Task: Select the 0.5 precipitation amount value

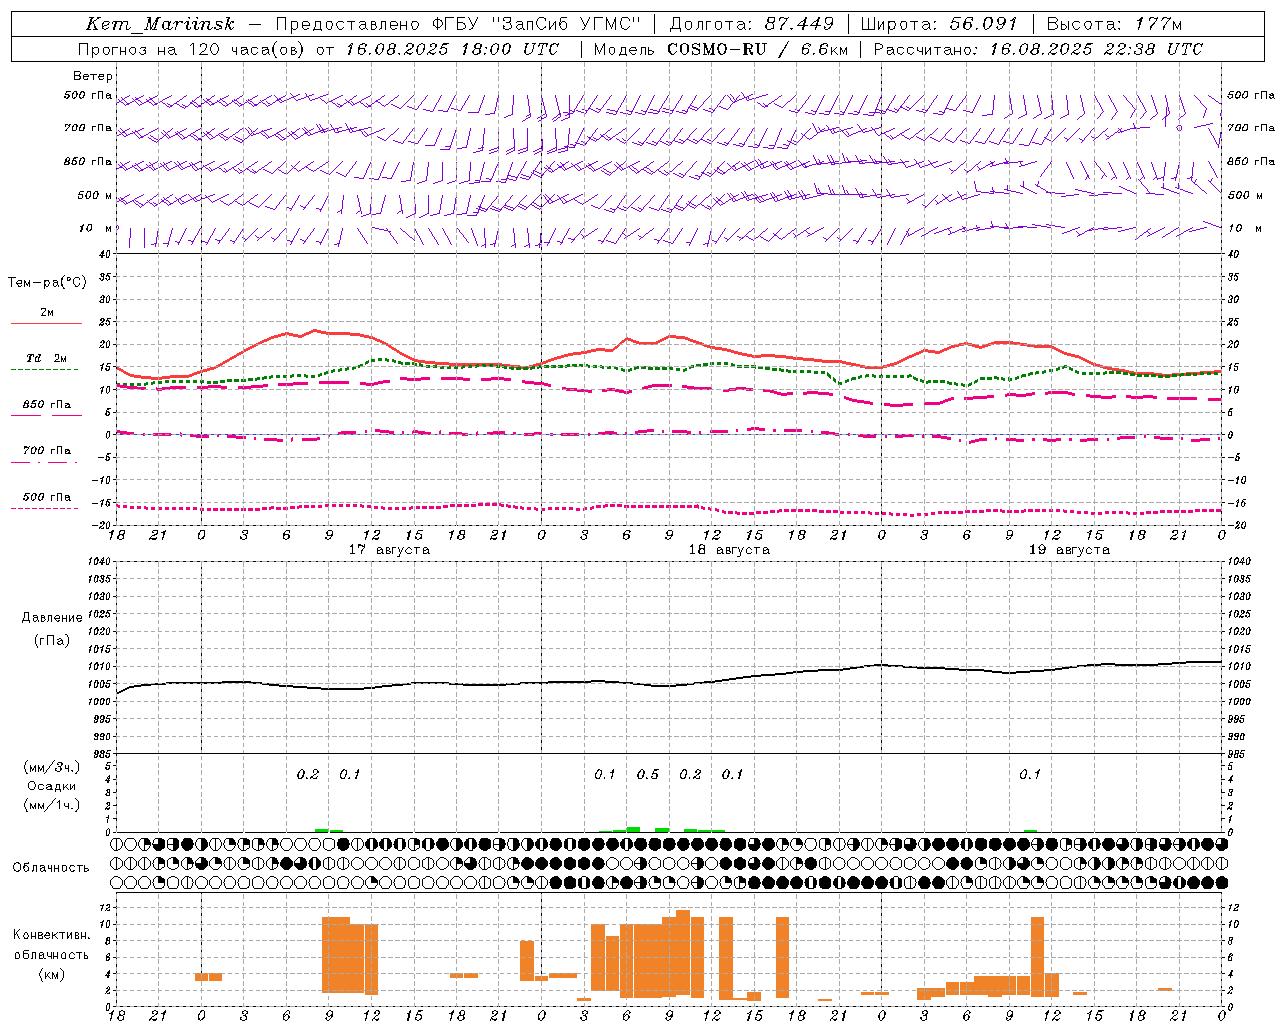Action: pos(647,774)
